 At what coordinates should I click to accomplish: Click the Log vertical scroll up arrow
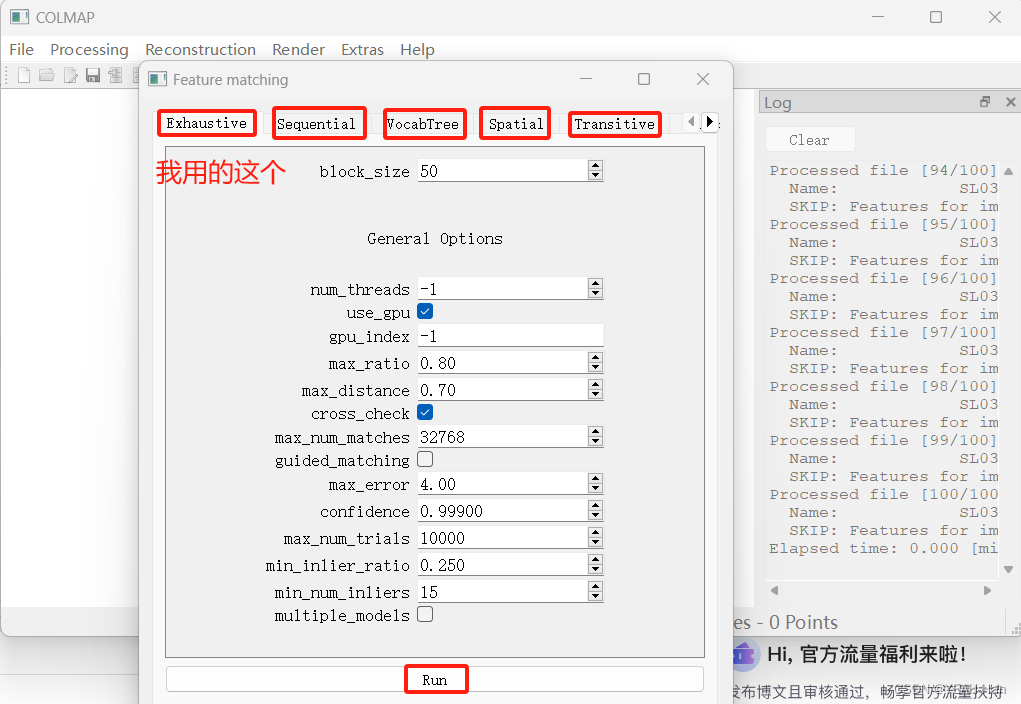point(1009,172)
